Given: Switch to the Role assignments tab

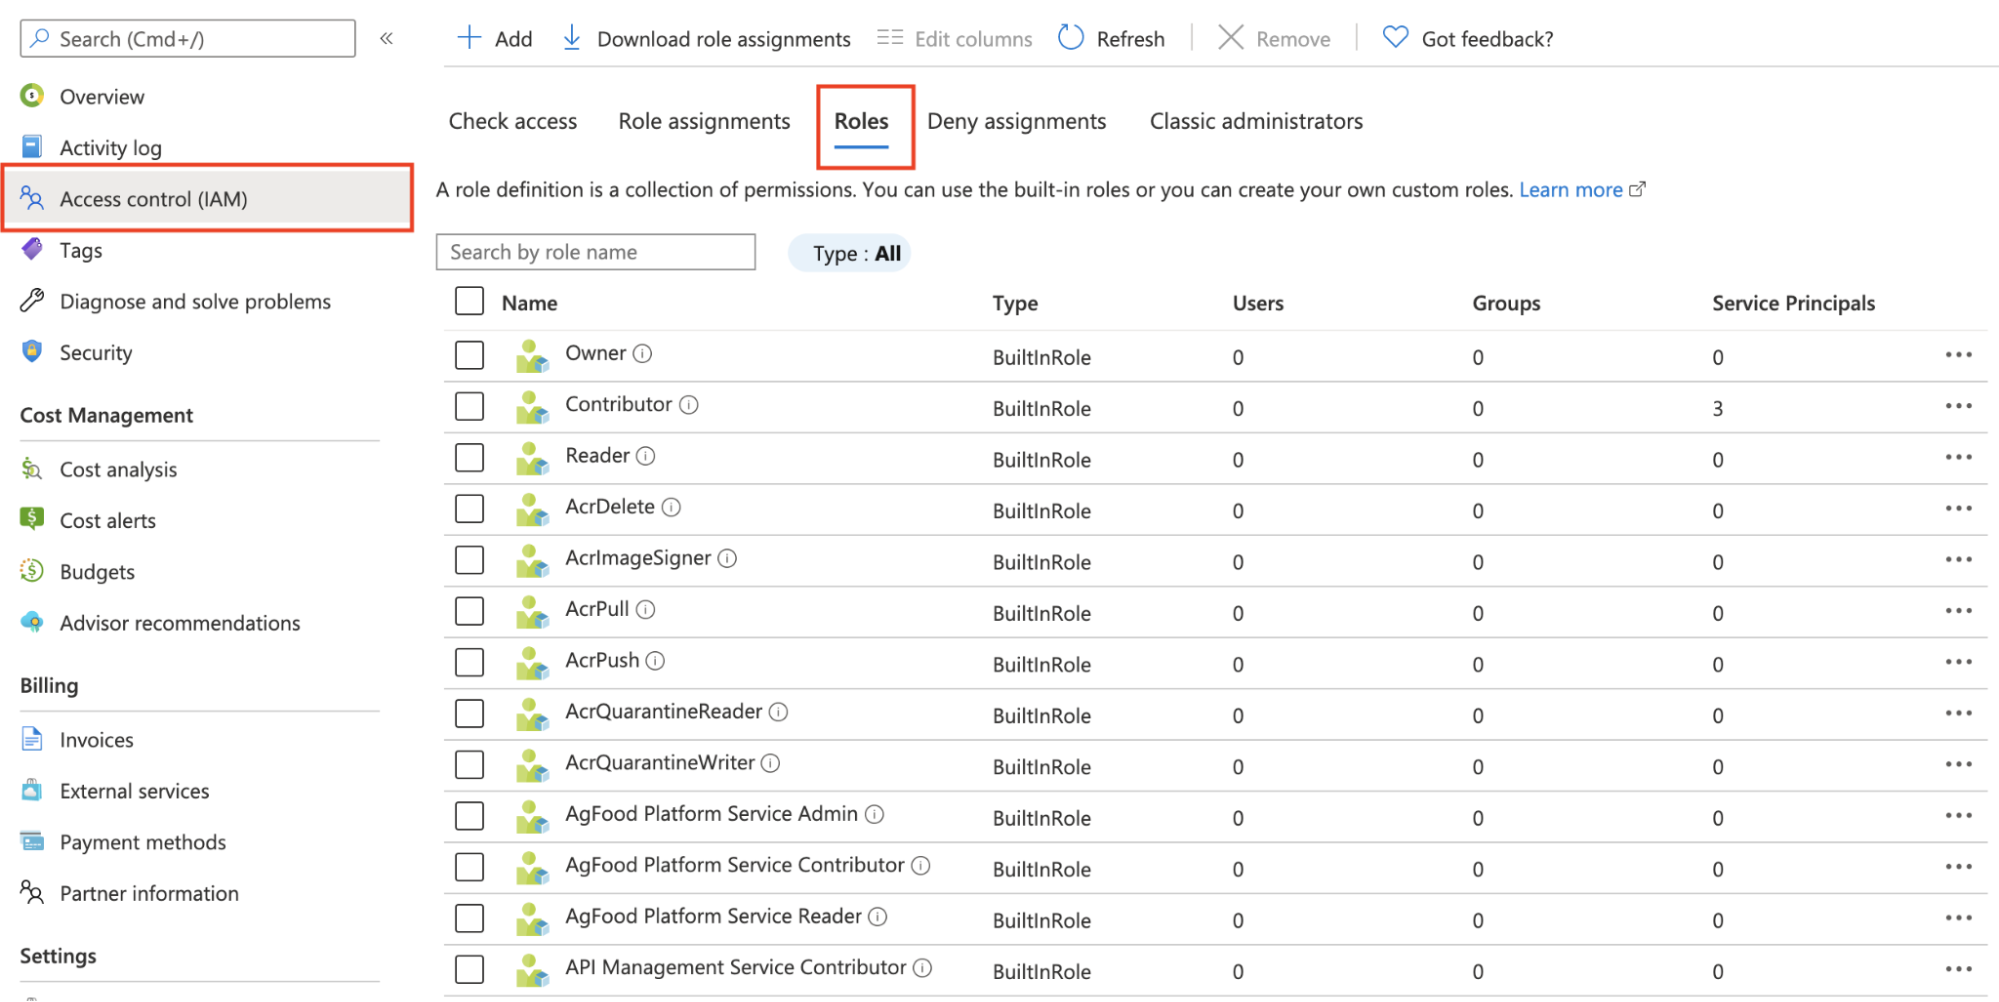Looking at the screenshot, I should [x=704, y=121].
